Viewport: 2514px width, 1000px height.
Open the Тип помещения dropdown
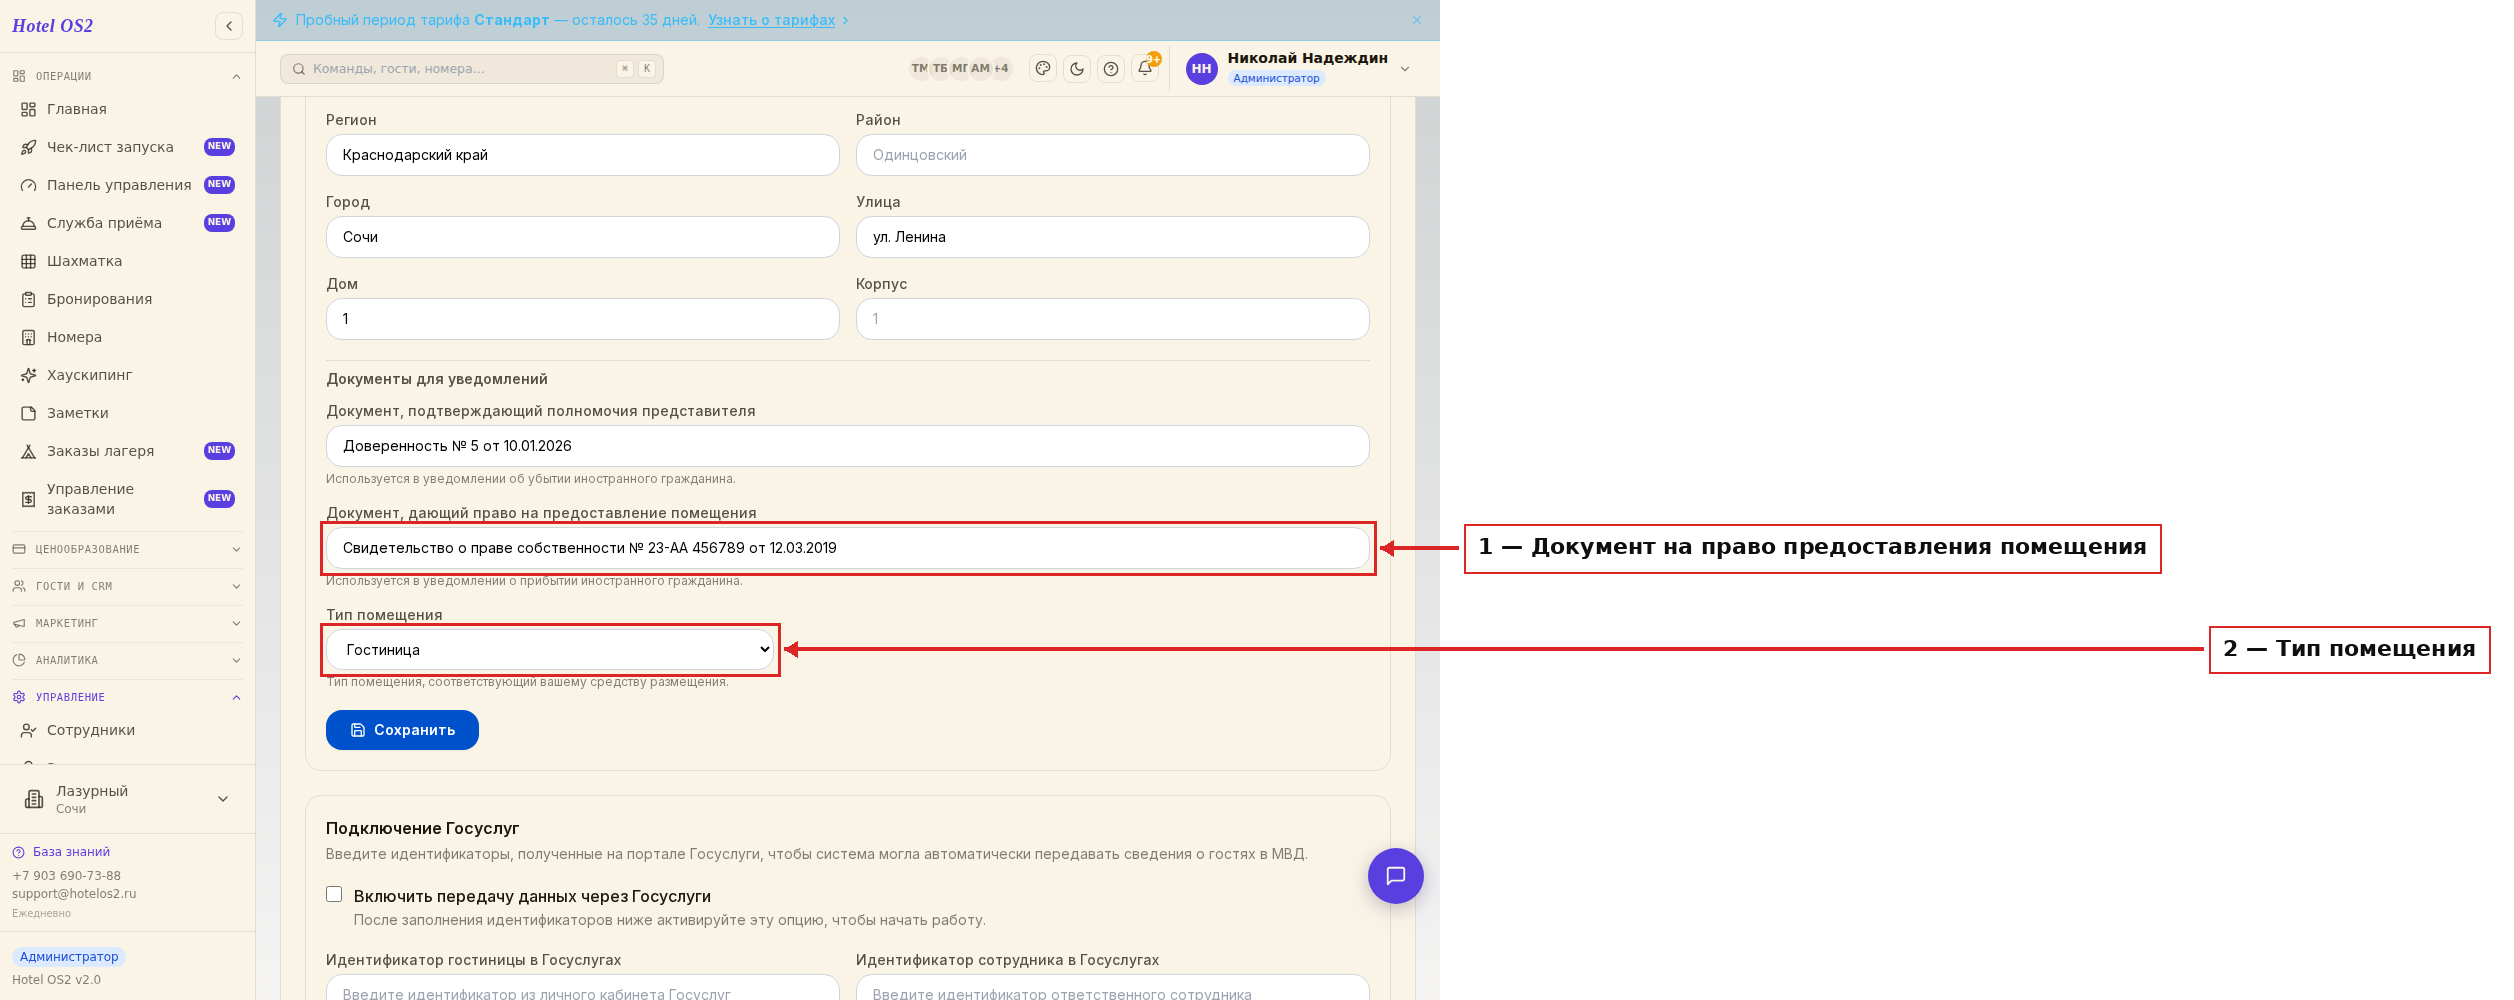click(x=550, y=650)
